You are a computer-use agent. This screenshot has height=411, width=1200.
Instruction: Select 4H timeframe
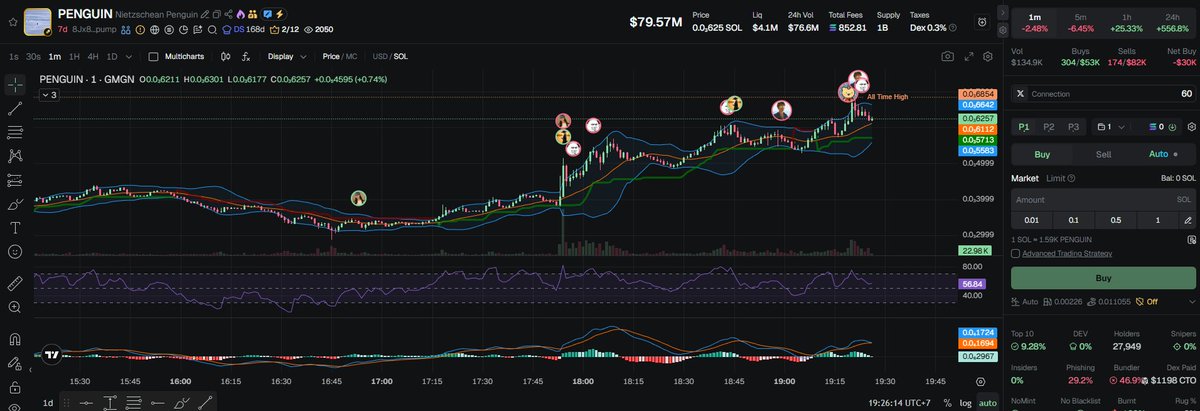(x=93, y=57)
